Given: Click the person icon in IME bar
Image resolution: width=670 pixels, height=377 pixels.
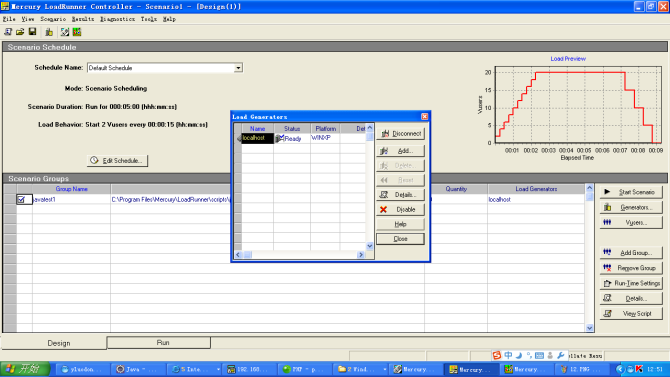Looking at the screenshot, I should pos(550,355).
